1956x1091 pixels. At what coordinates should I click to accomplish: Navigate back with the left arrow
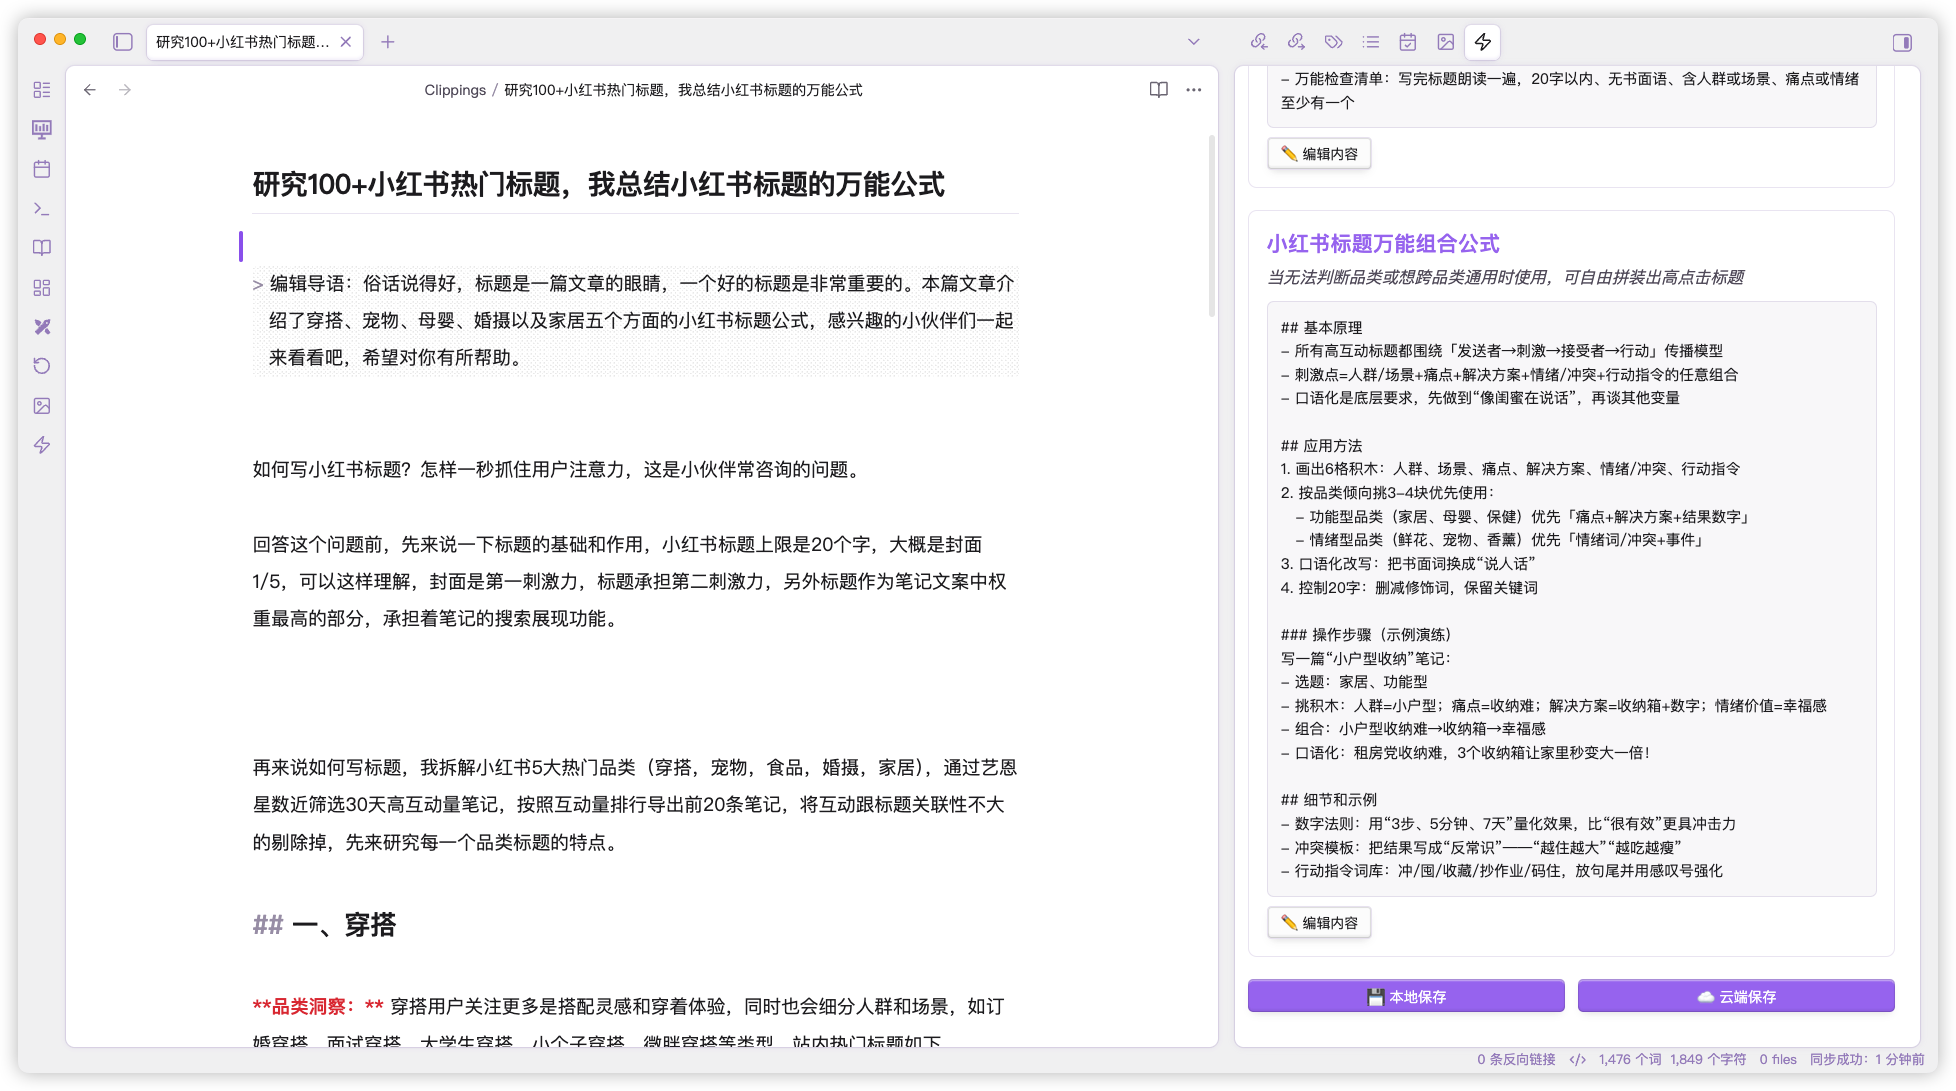pyautogui.click(x=90, y=90)
